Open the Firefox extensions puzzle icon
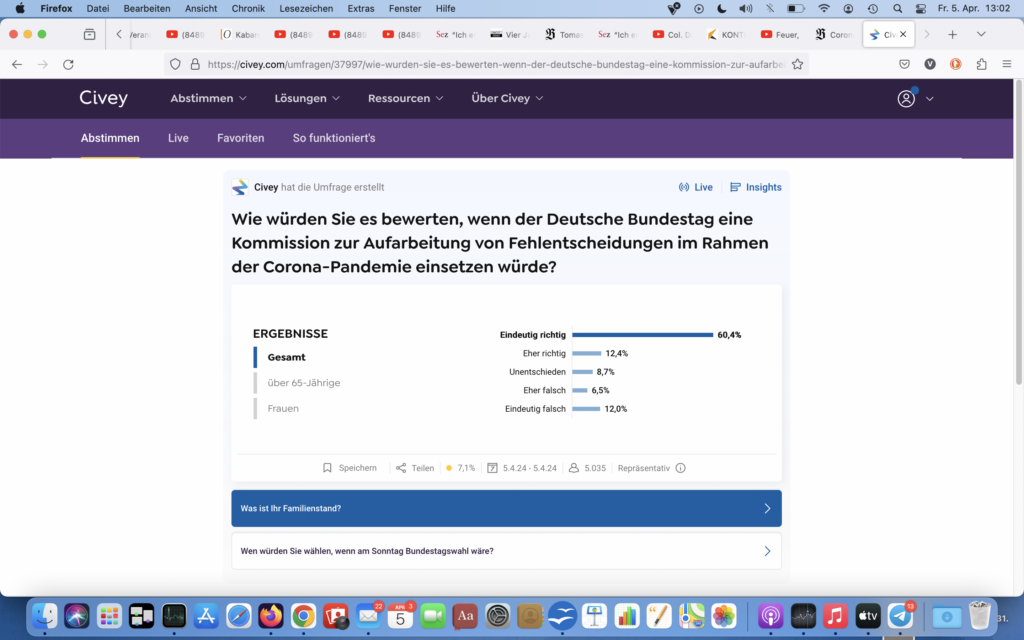 [981, 64]
